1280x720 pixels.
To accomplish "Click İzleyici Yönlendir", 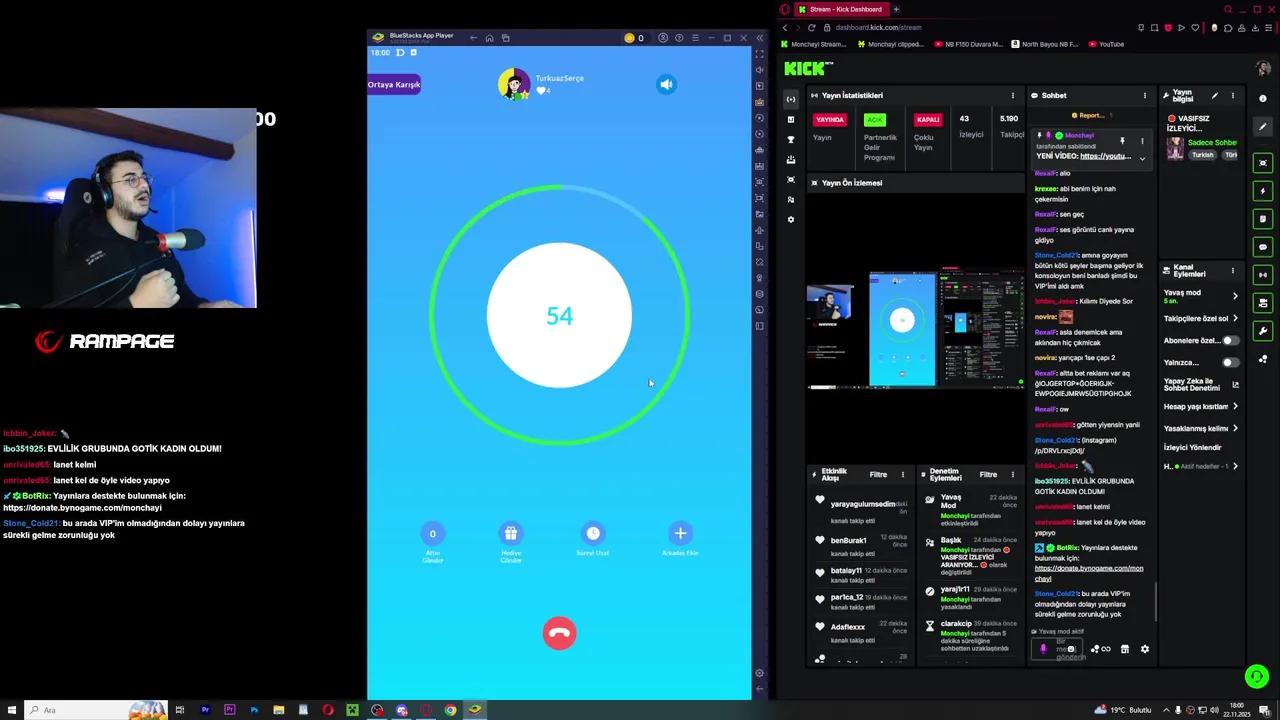I will click(1192, 447).
